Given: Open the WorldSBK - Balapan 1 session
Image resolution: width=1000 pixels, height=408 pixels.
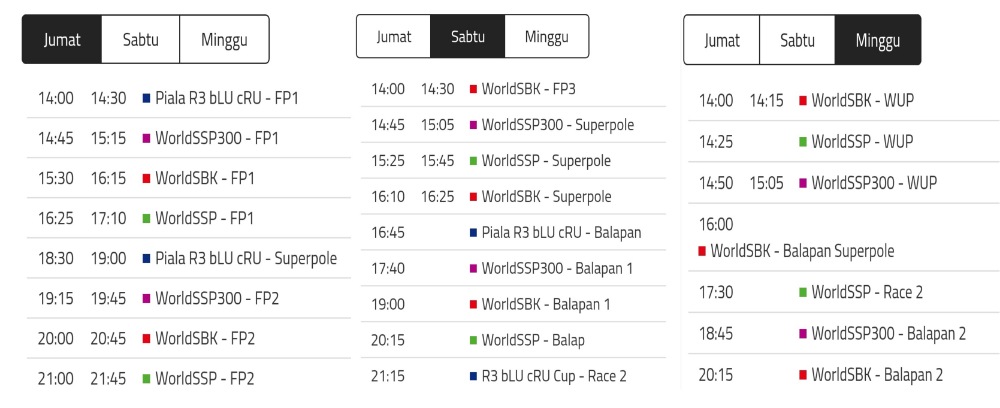Looking at the screenshot, I should (x=546, y=304).
